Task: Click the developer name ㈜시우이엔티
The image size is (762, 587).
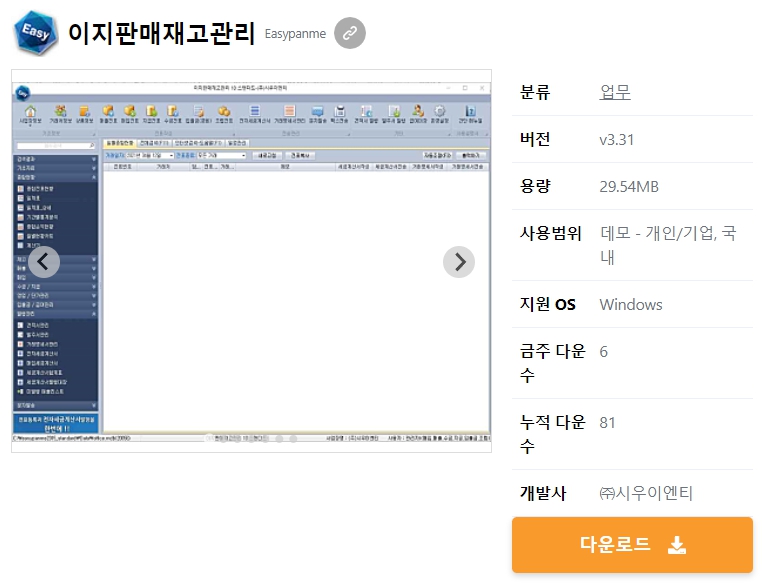Action: click(646, 493)
